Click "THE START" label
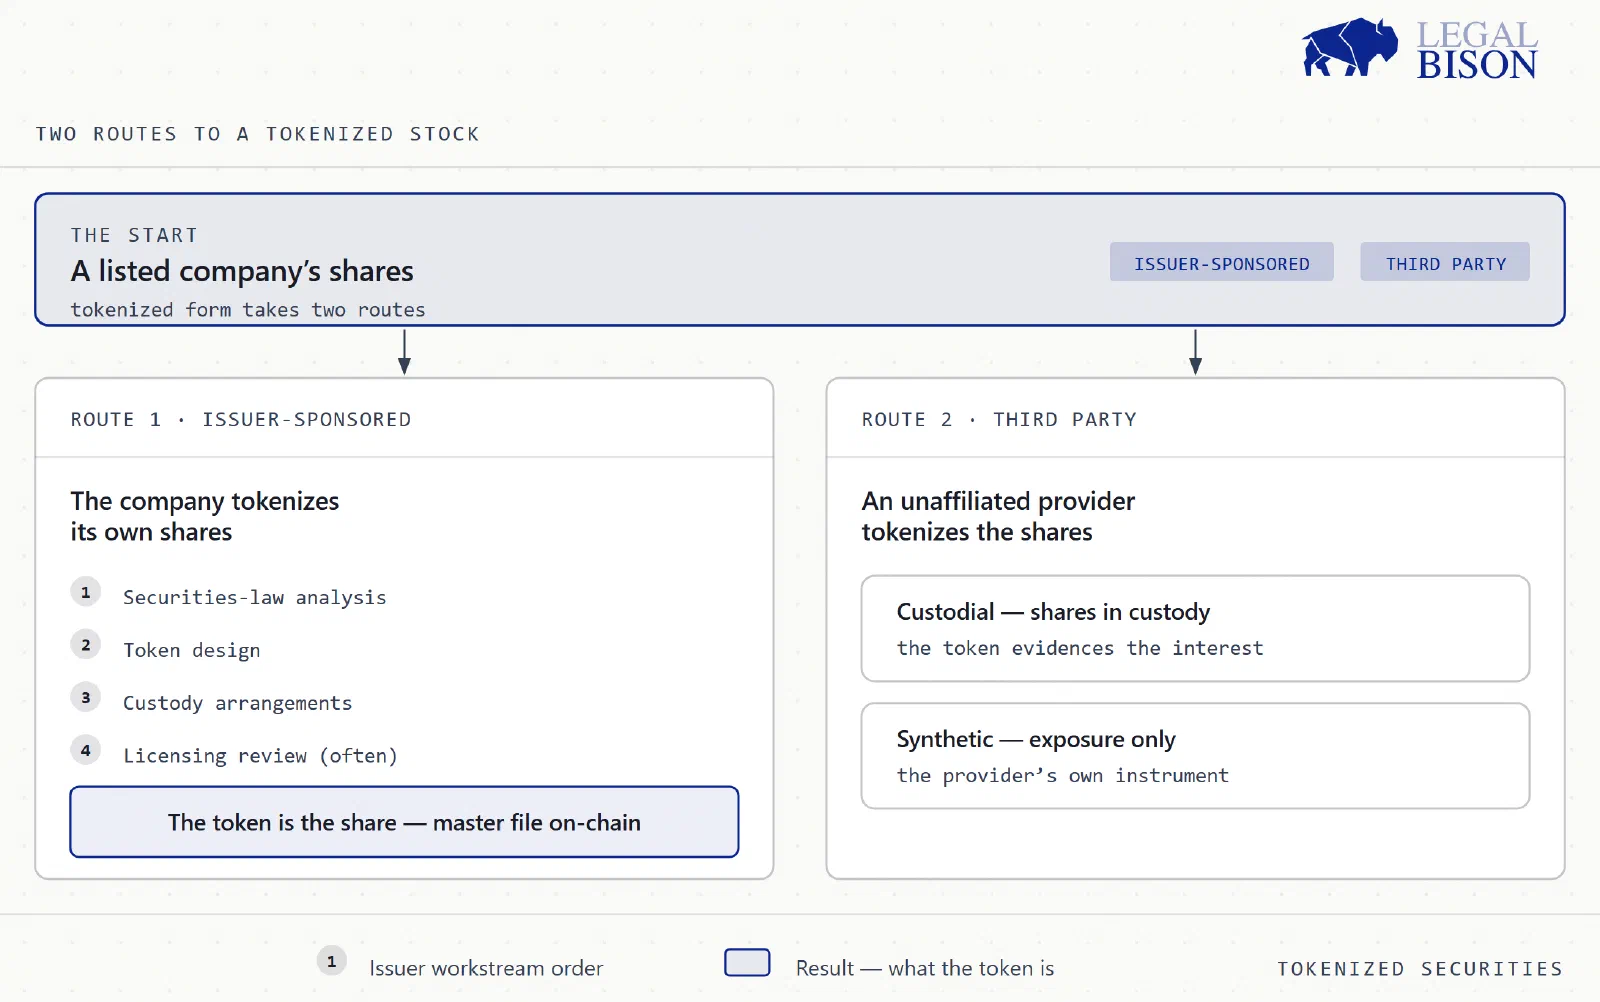The width and height of the screenshot is (1600, 1002). [x=134, y=235]
